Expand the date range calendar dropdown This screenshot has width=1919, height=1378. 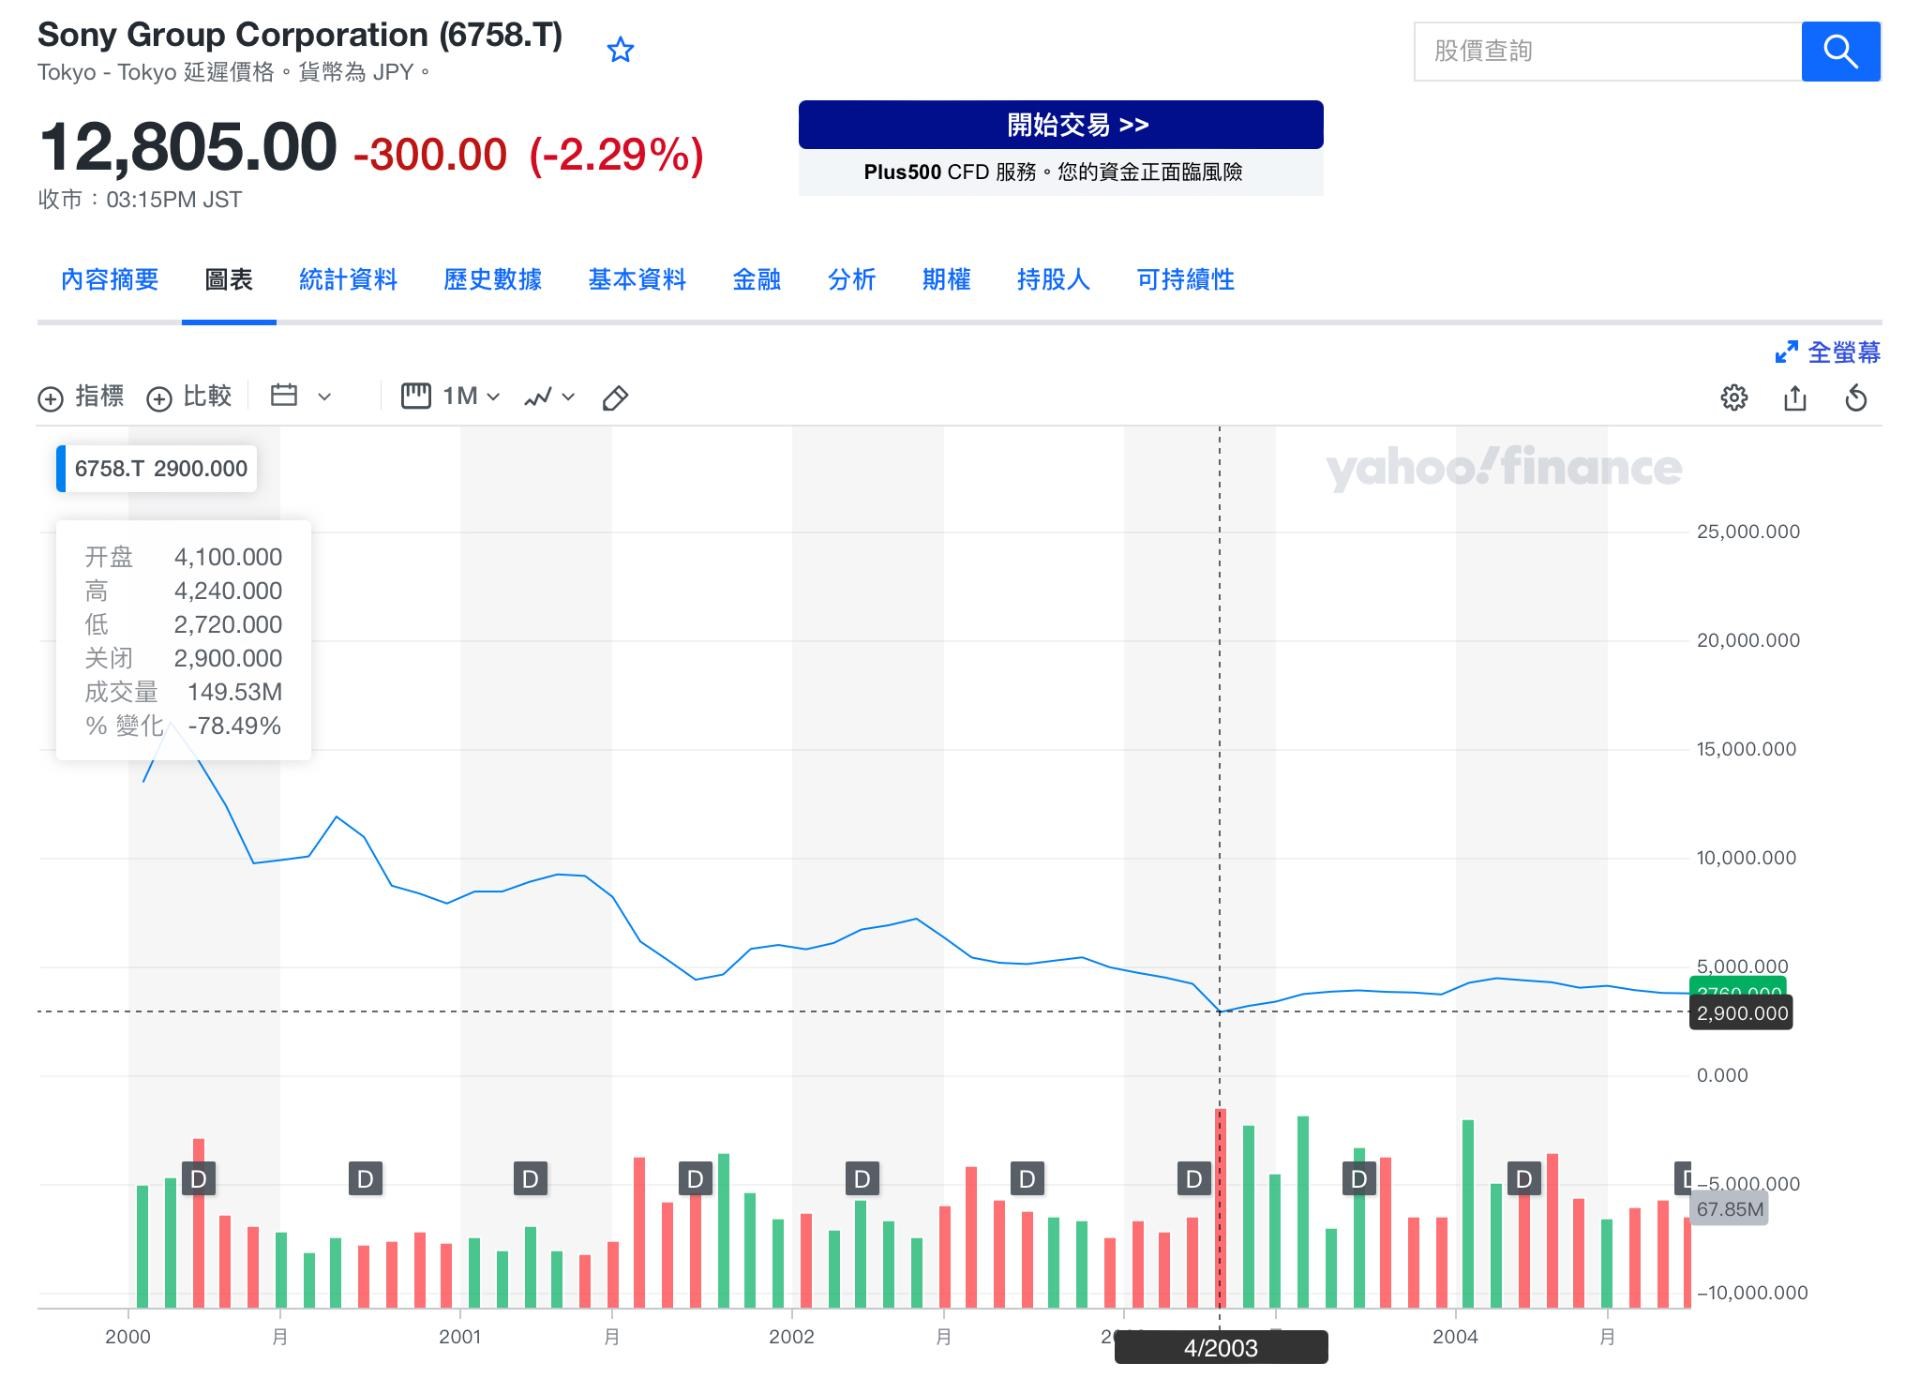click(300, 396)
